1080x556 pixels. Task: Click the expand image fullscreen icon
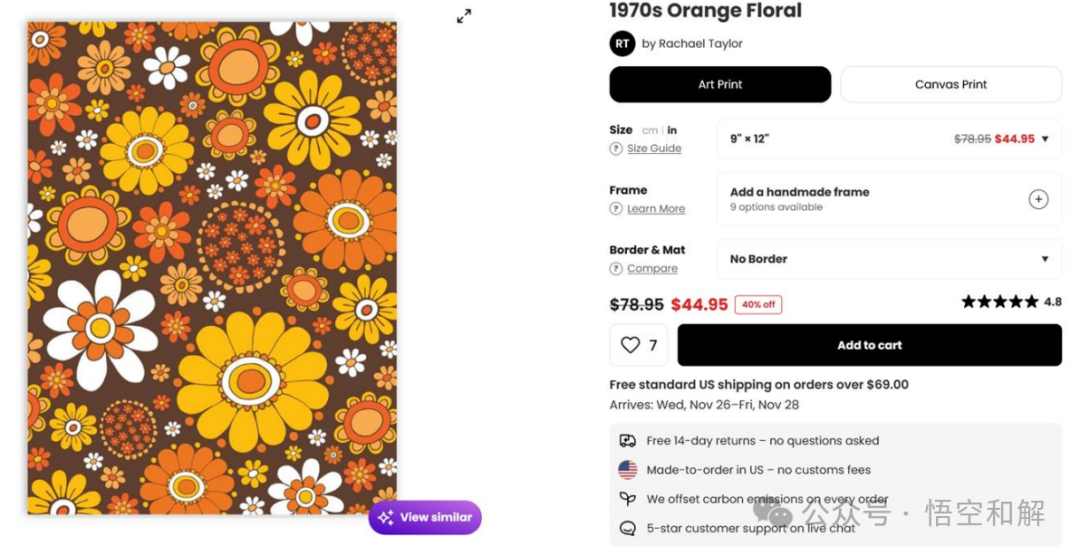coord(464,16)
